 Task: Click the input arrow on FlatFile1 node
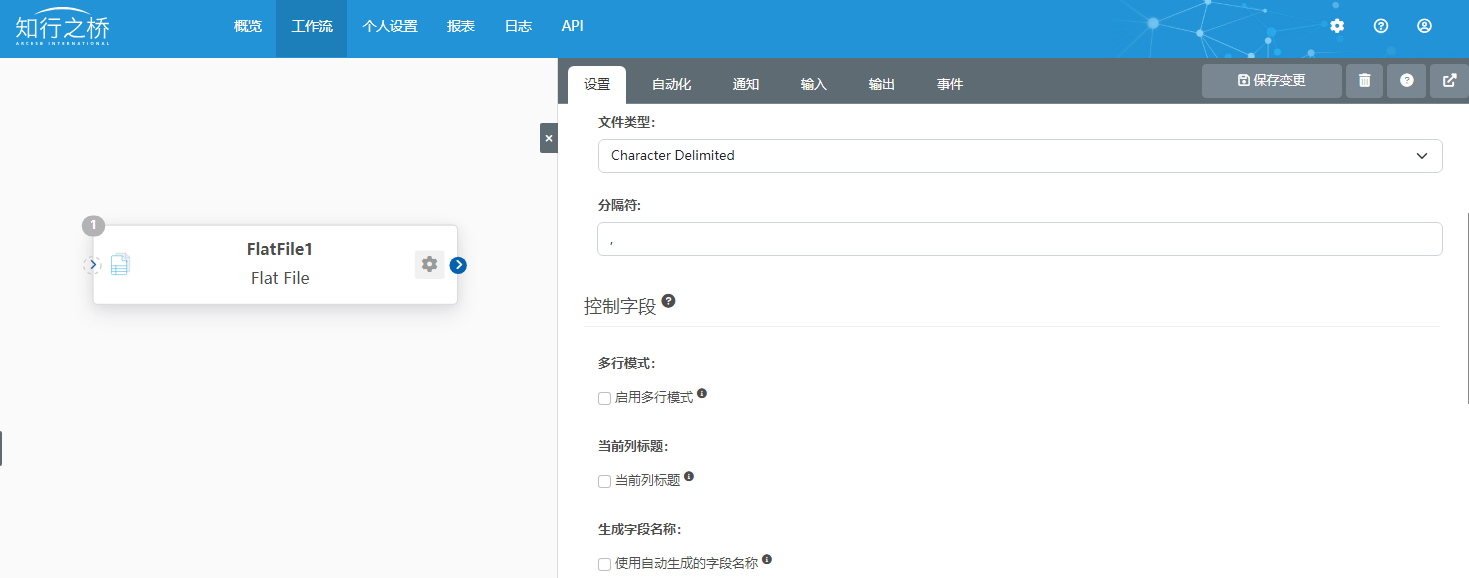pyautogui.click(x=92, y=265)
